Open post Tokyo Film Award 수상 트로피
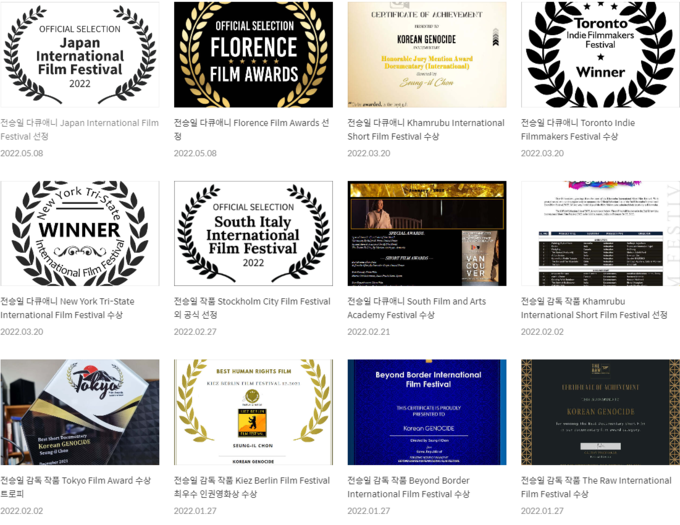 [75, 487]
